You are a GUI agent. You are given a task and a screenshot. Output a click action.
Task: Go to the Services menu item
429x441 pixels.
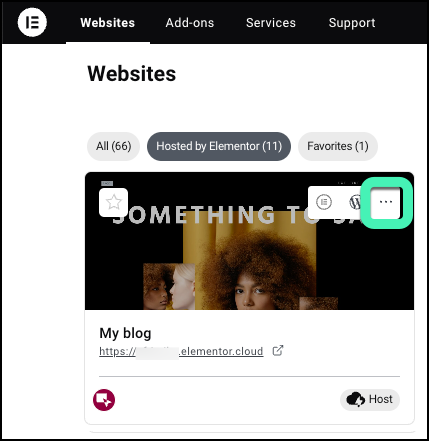(271, 23)
